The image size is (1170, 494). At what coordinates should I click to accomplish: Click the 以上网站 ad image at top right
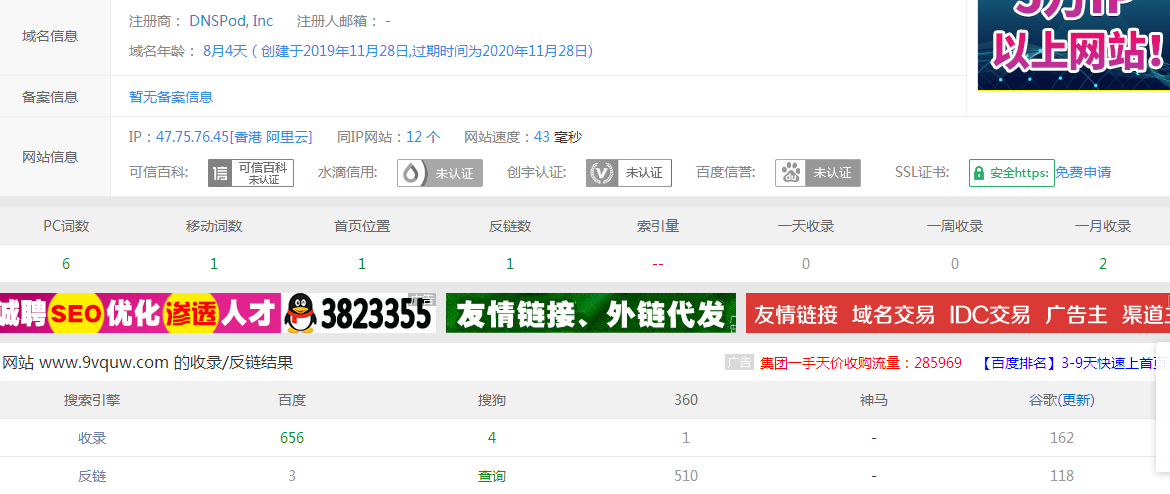click(x=1073, y=45)
